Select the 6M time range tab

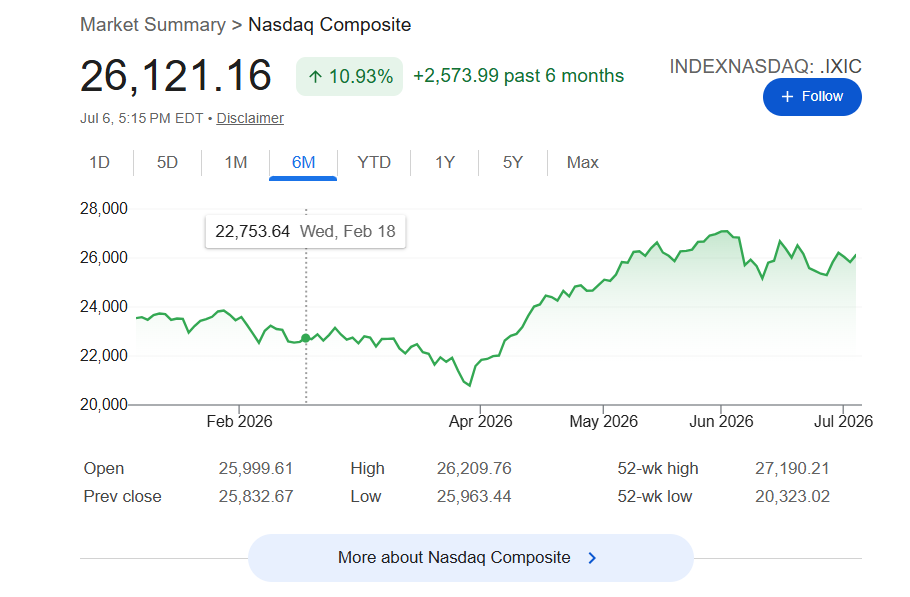(x=303, y=162)
